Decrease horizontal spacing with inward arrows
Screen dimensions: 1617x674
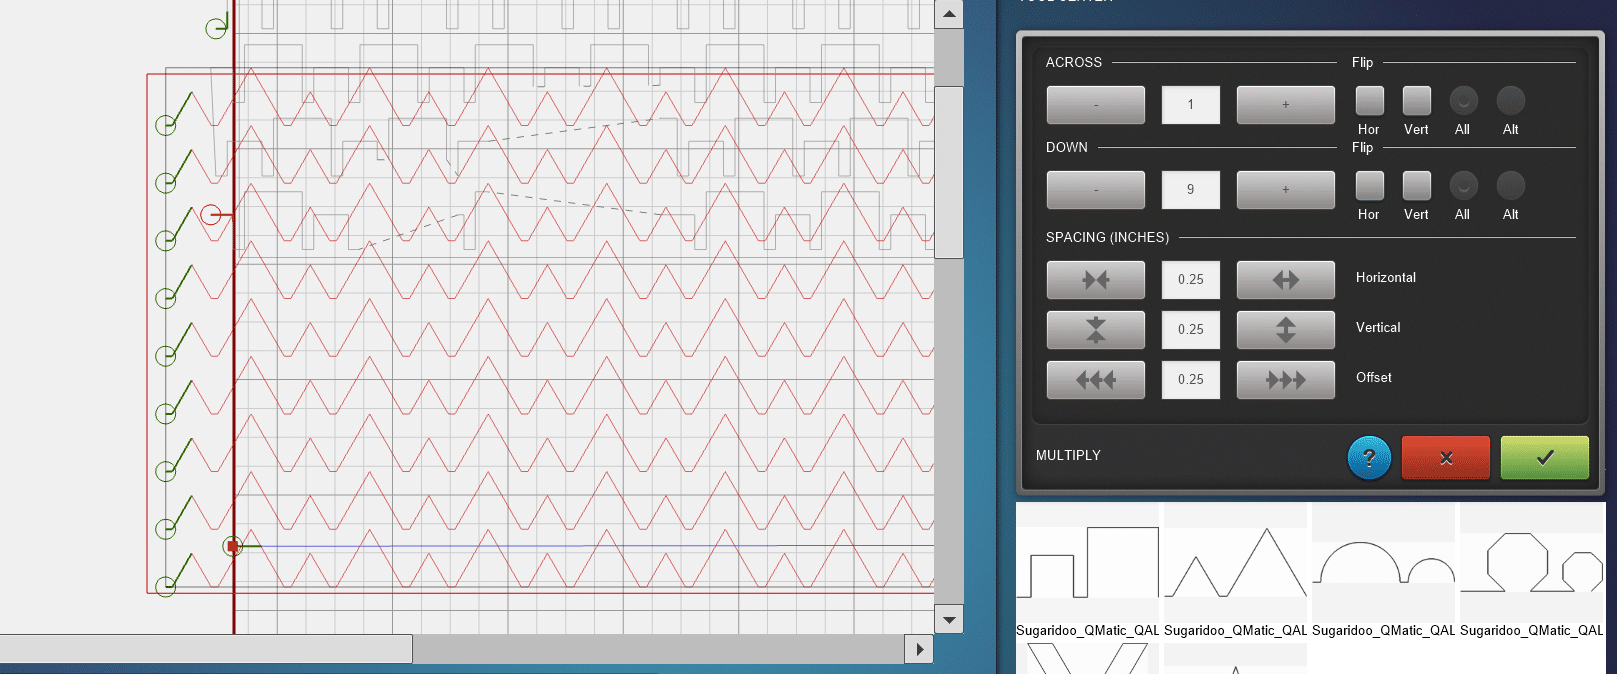1095,280
